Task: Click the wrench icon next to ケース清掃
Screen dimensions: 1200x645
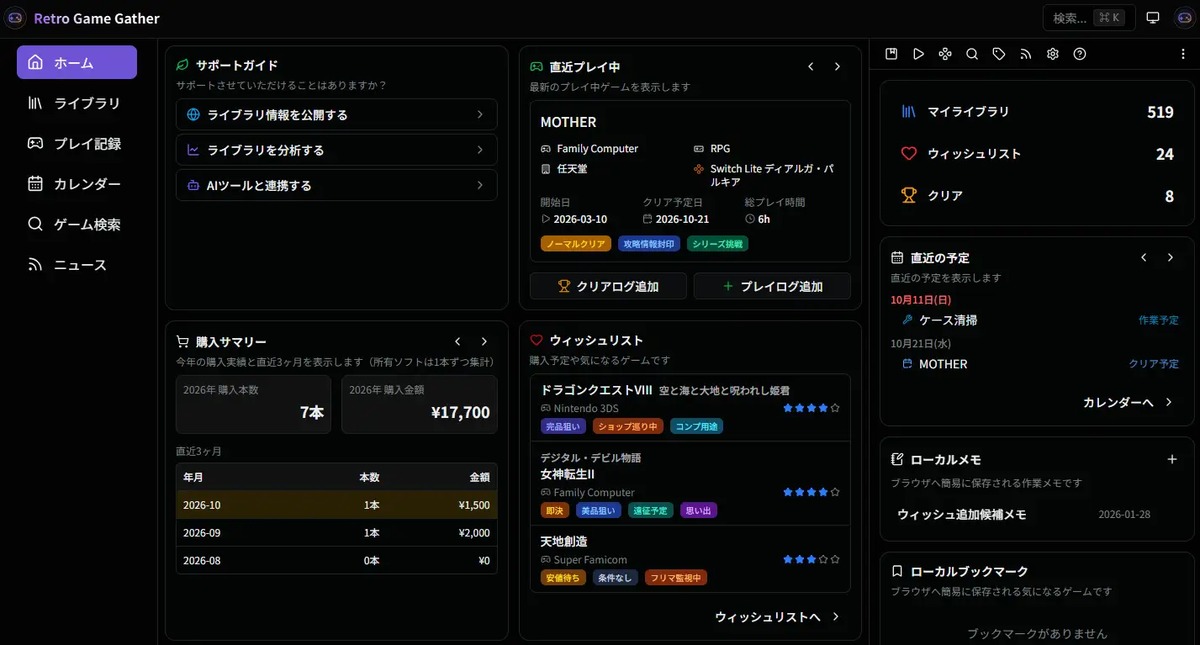Action: (907, 320)
